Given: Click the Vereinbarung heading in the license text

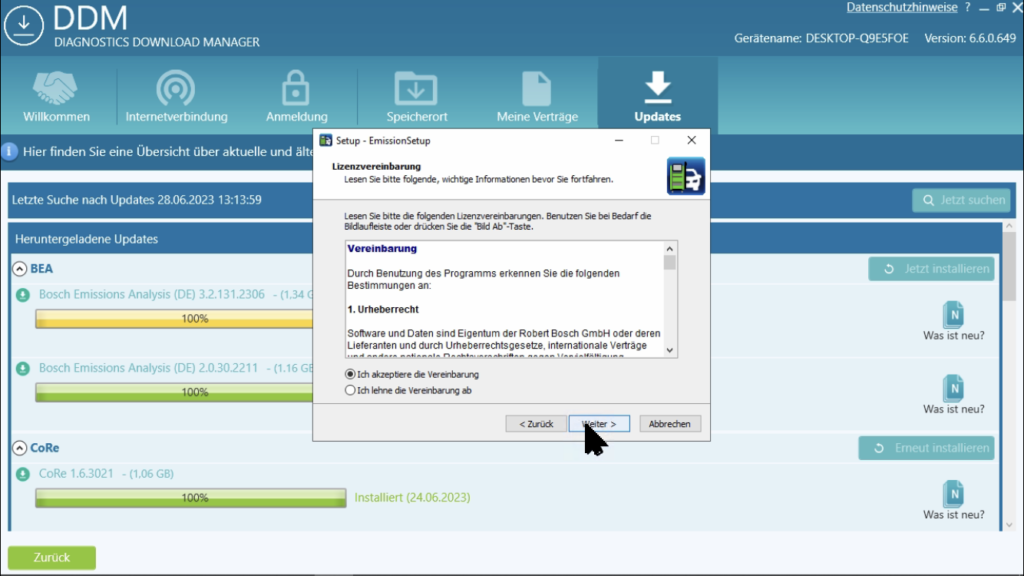Looking at the screenshot, I should (x=382, y=249).
